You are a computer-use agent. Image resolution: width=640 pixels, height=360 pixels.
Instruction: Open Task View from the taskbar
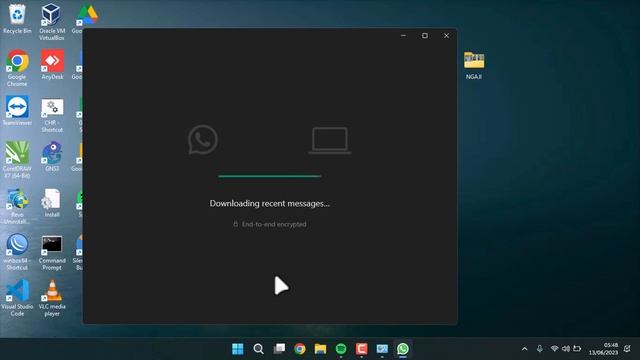coord(279,349)
